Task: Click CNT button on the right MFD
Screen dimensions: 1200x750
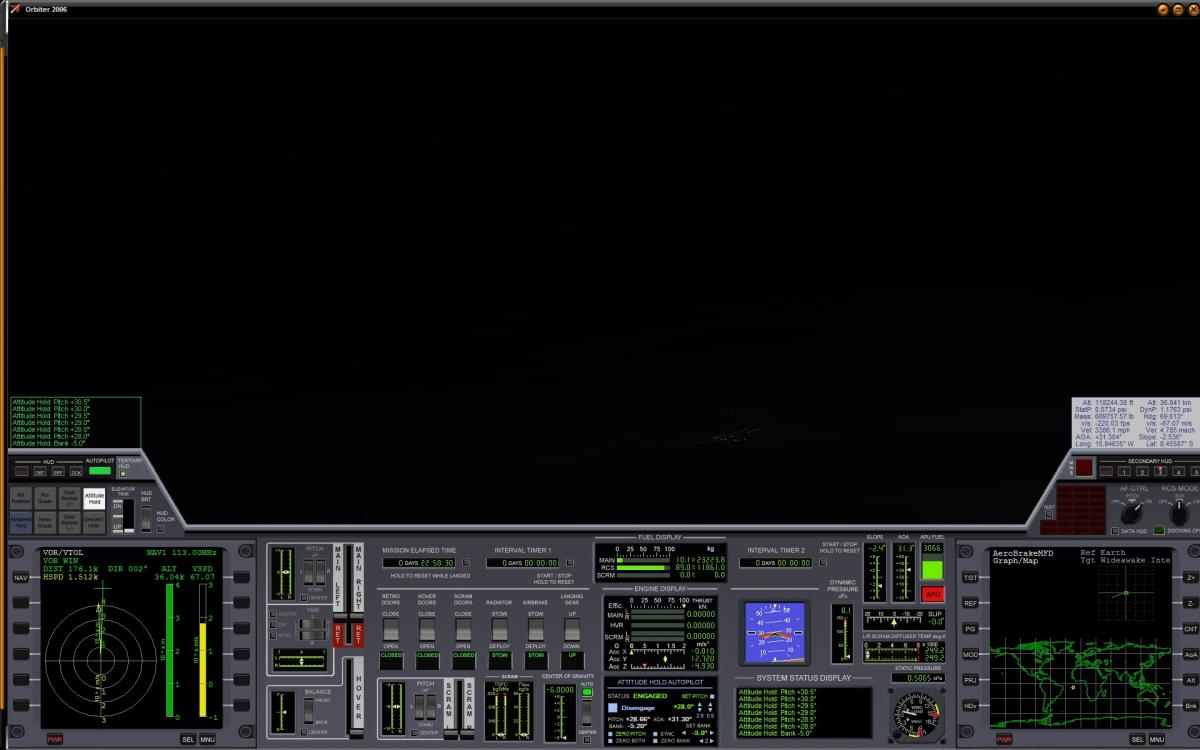Action: pos(1190,629)
